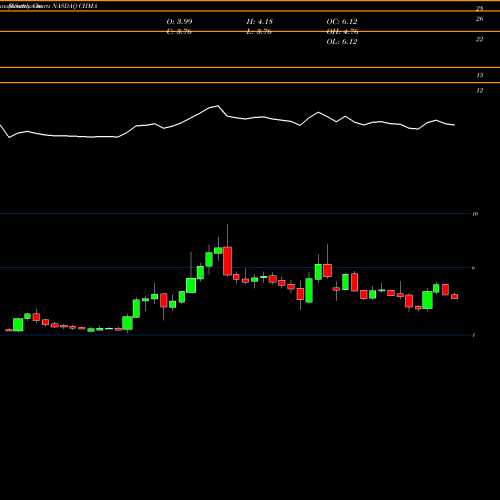Screen dimensions: 500x500
Task: Click the price axis label 6
Action: tap(474, 268)
